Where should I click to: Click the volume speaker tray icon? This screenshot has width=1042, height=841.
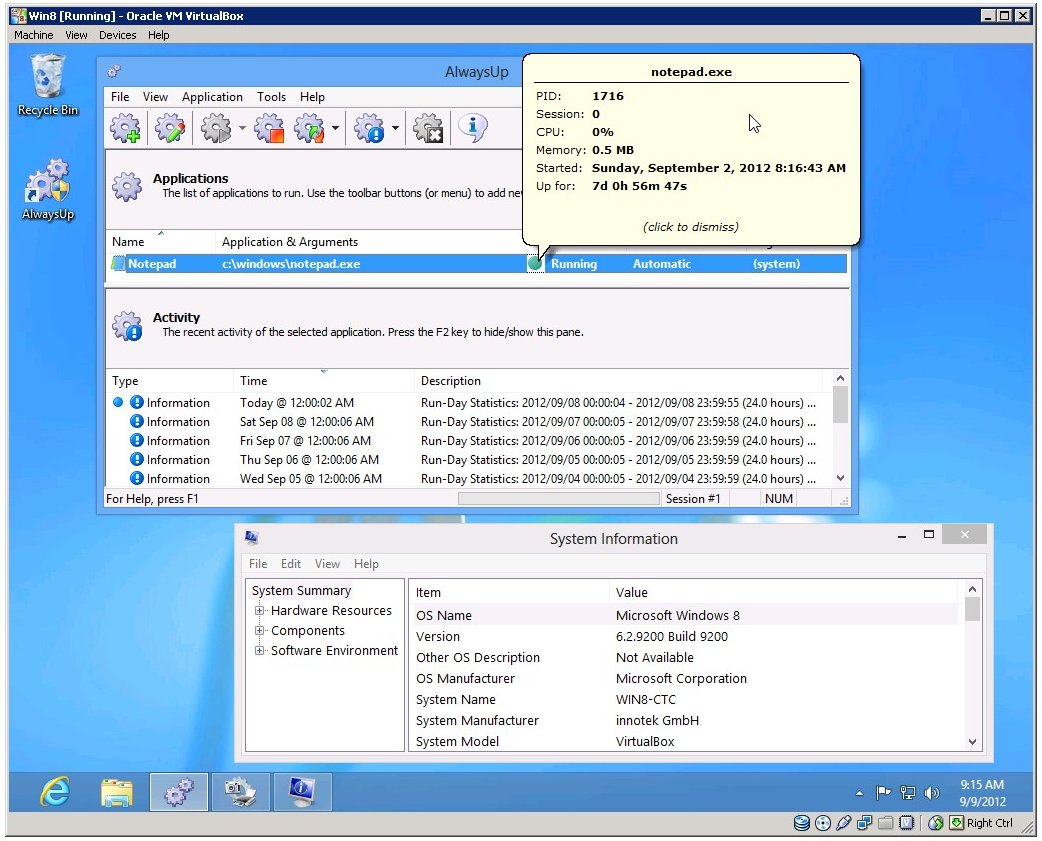932,793
